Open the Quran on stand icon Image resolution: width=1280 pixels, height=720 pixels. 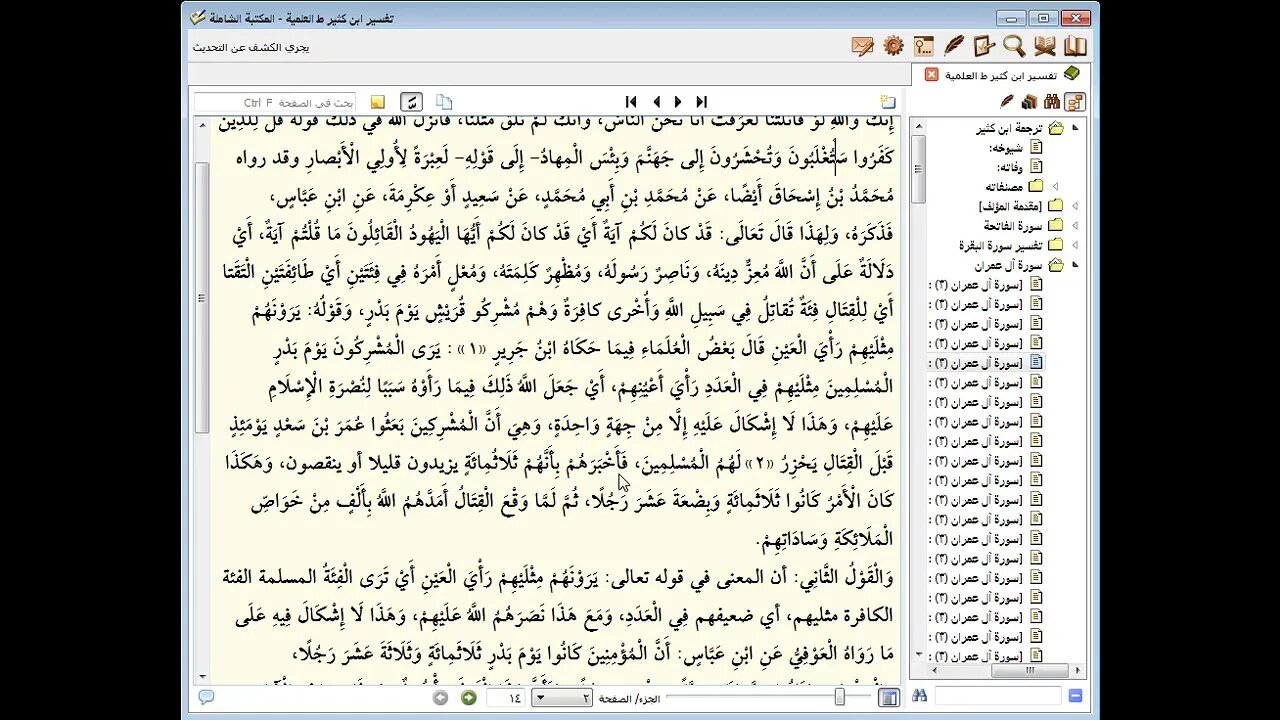(x=1045, y=46)
